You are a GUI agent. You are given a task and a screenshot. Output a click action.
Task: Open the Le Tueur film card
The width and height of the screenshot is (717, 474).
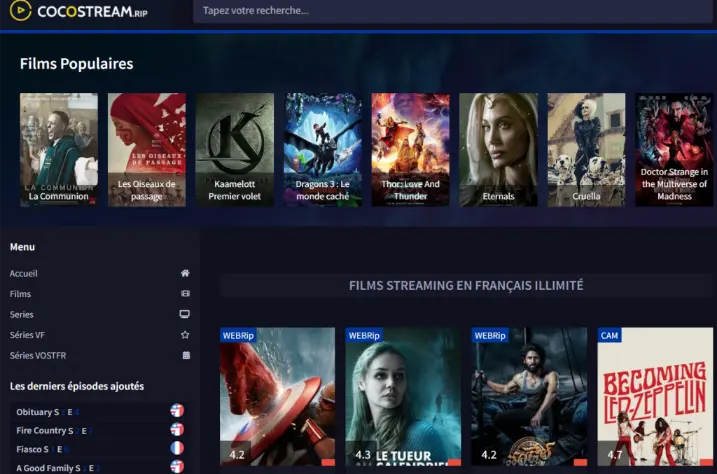tap(403, 396)
